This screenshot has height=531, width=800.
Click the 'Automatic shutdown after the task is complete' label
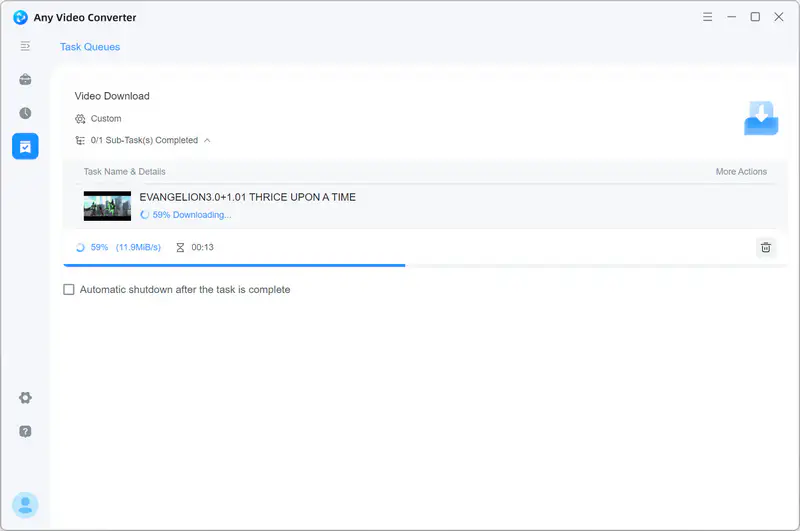pos(185,290)
